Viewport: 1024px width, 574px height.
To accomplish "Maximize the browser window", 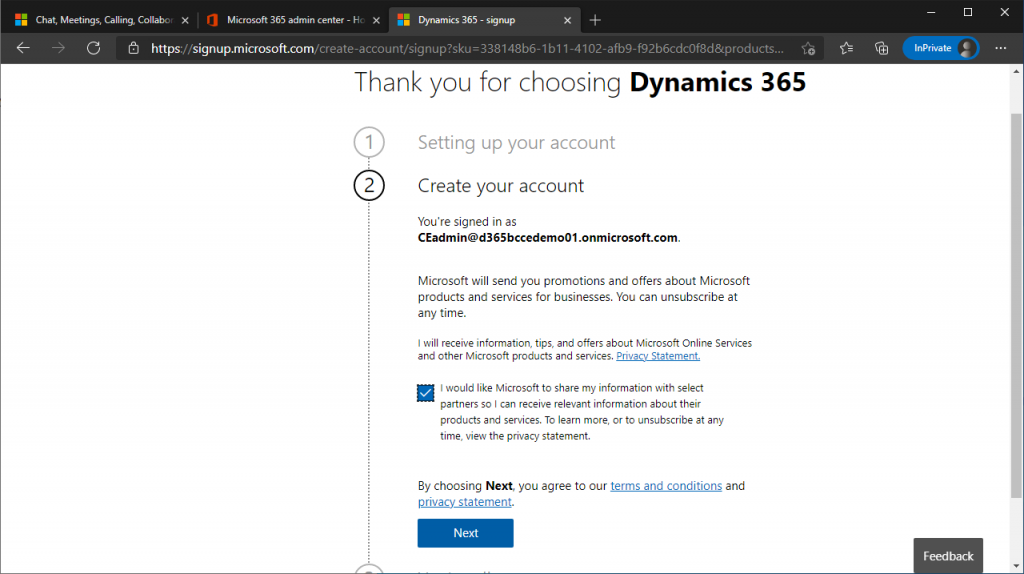I will [968, 12].
